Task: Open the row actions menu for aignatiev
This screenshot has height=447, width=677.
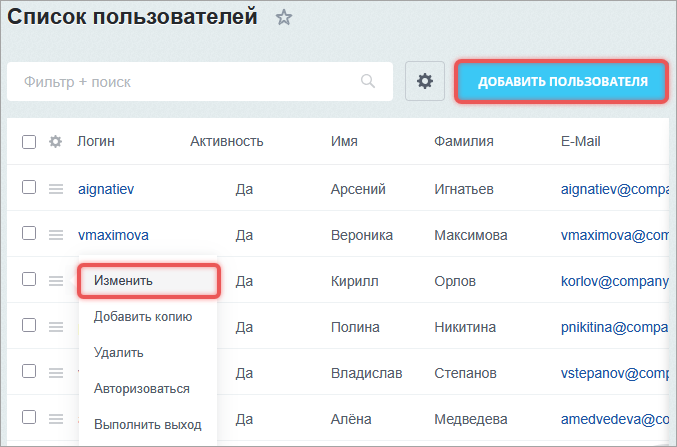Action: [x=56, y=189]
